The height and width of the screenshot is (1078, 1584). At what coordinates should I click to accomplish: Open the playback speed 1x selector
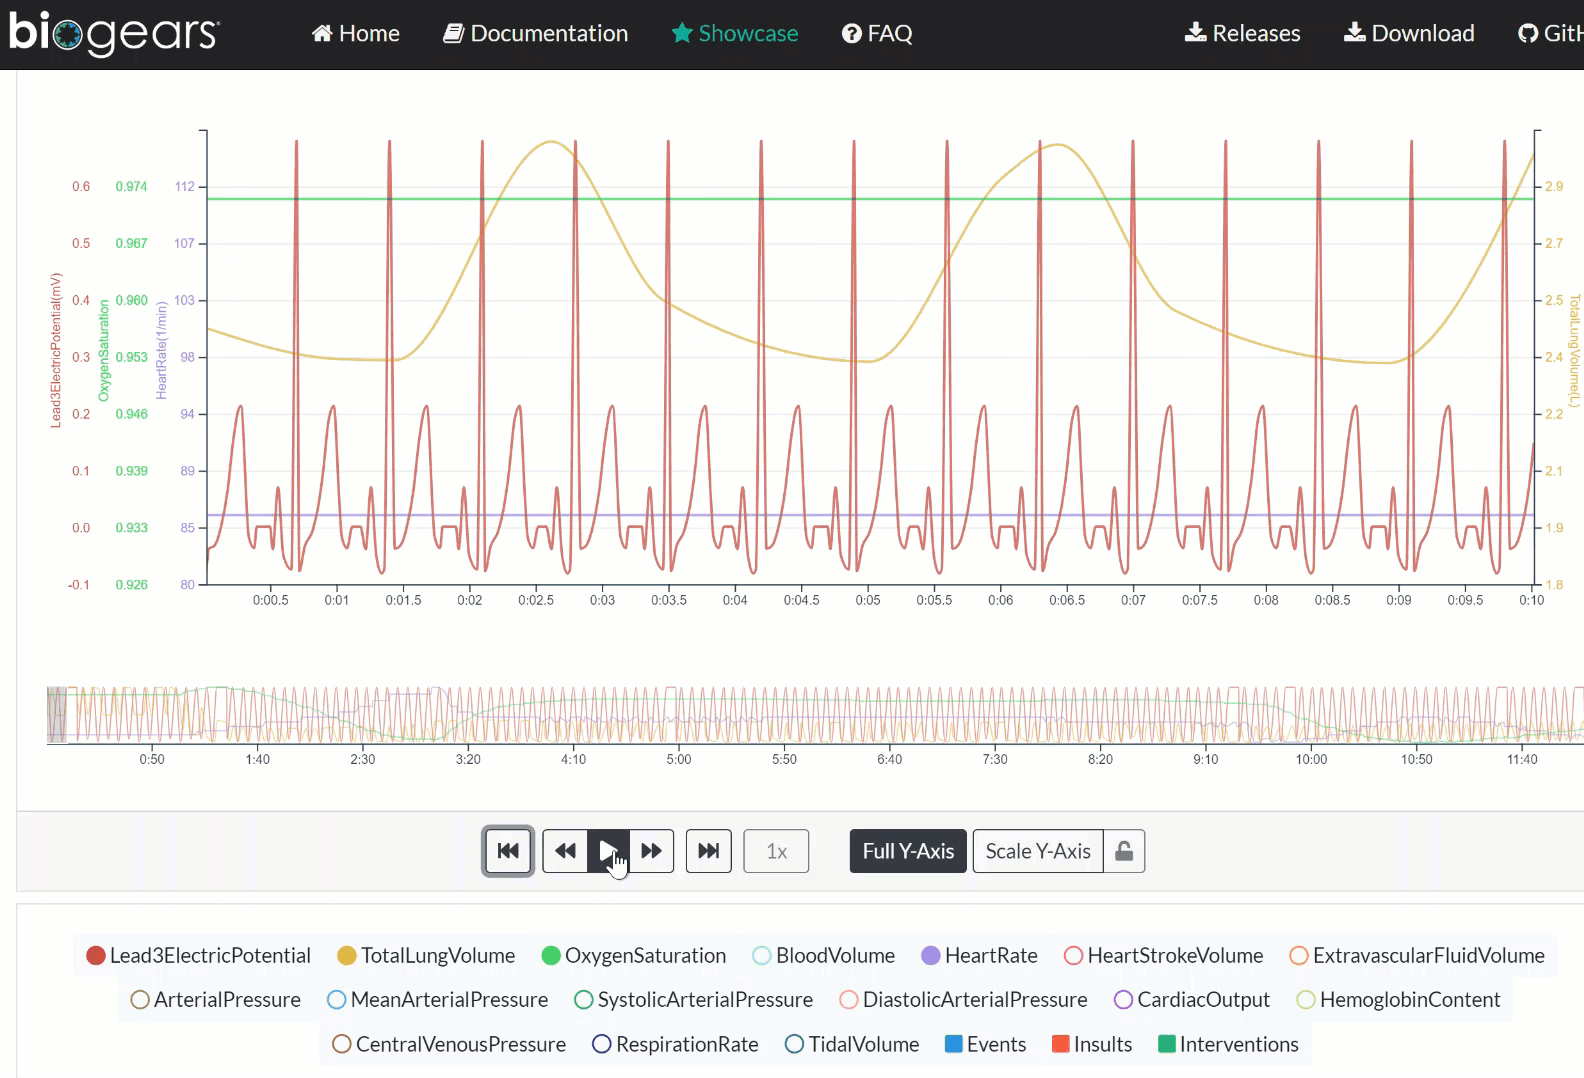776,851
